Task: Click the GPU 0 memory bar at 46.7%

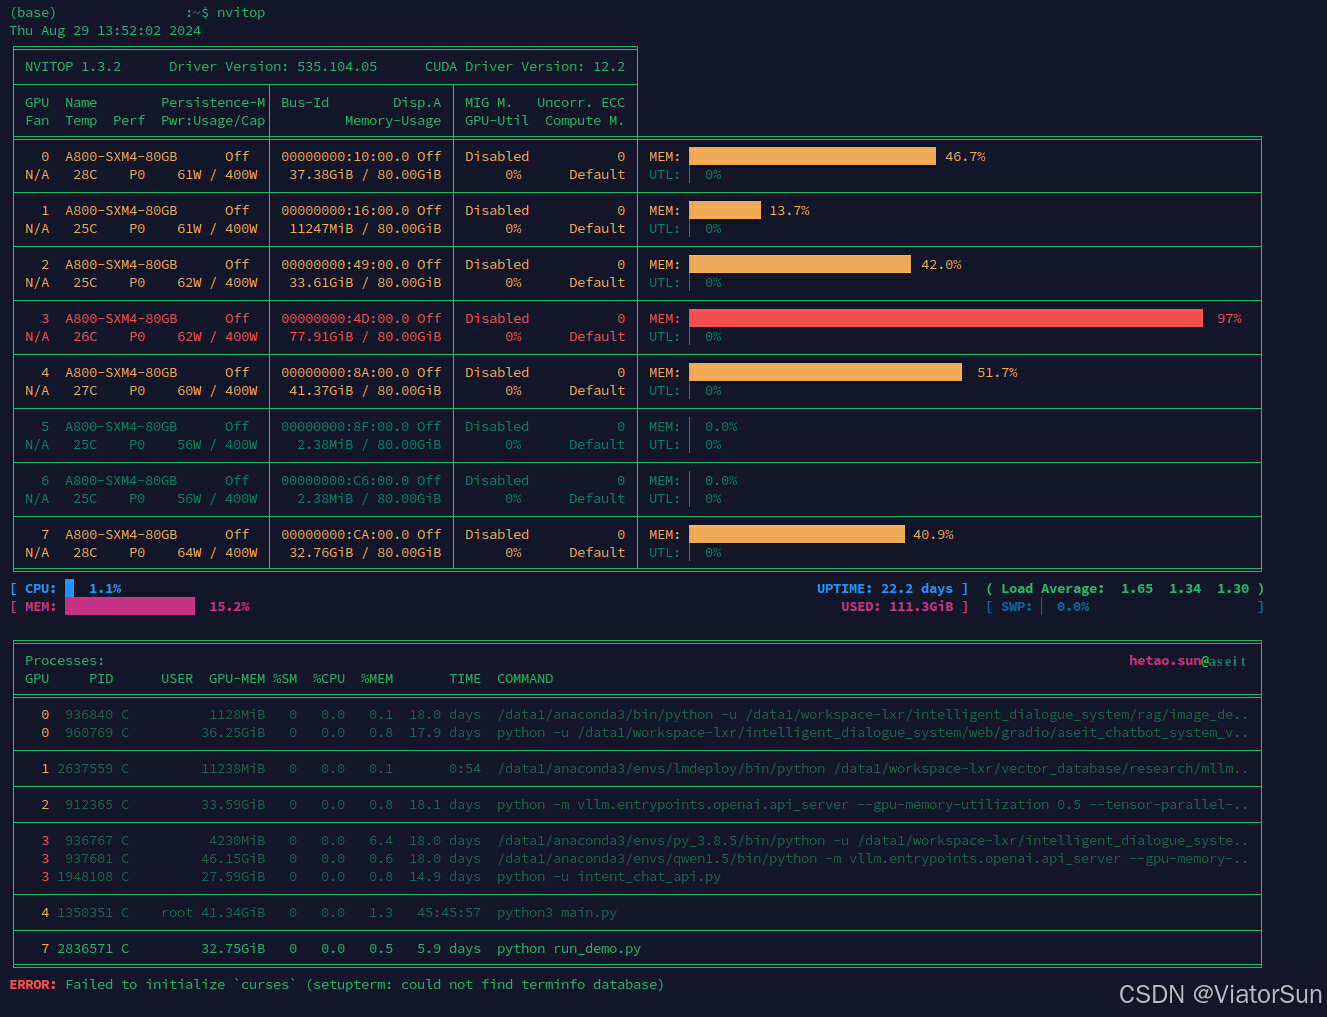Action: coord(812,156)
